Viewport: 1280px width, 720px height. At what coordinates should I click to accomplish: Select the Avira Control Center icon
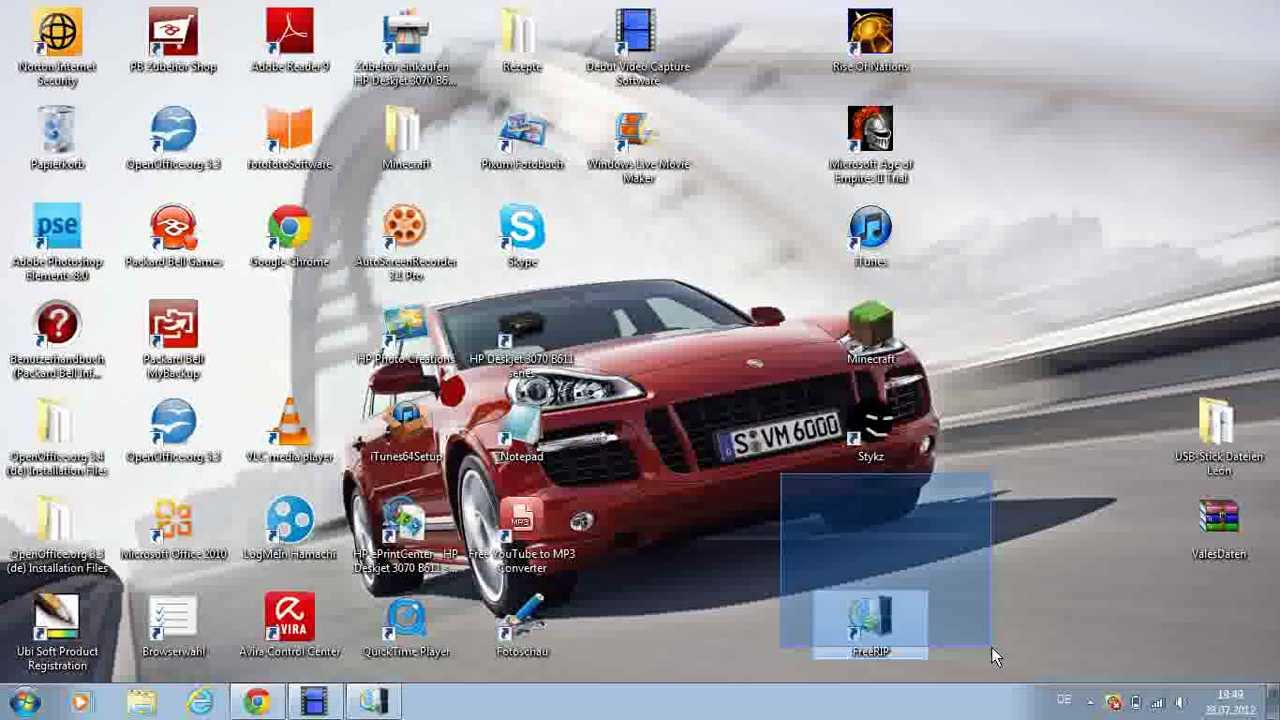(x=289, y=627)
